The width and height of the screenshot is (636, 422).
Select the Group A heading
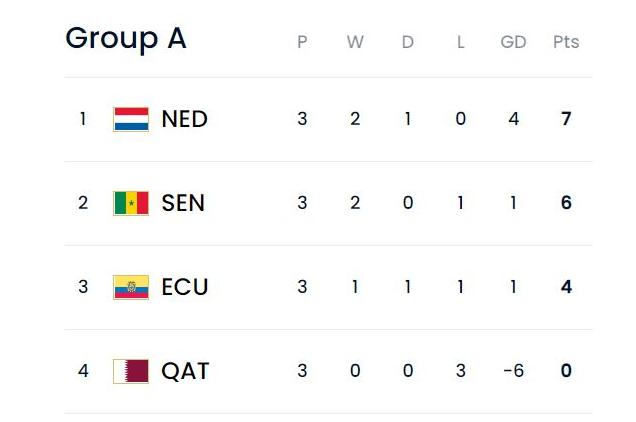[x=126, y=39]
